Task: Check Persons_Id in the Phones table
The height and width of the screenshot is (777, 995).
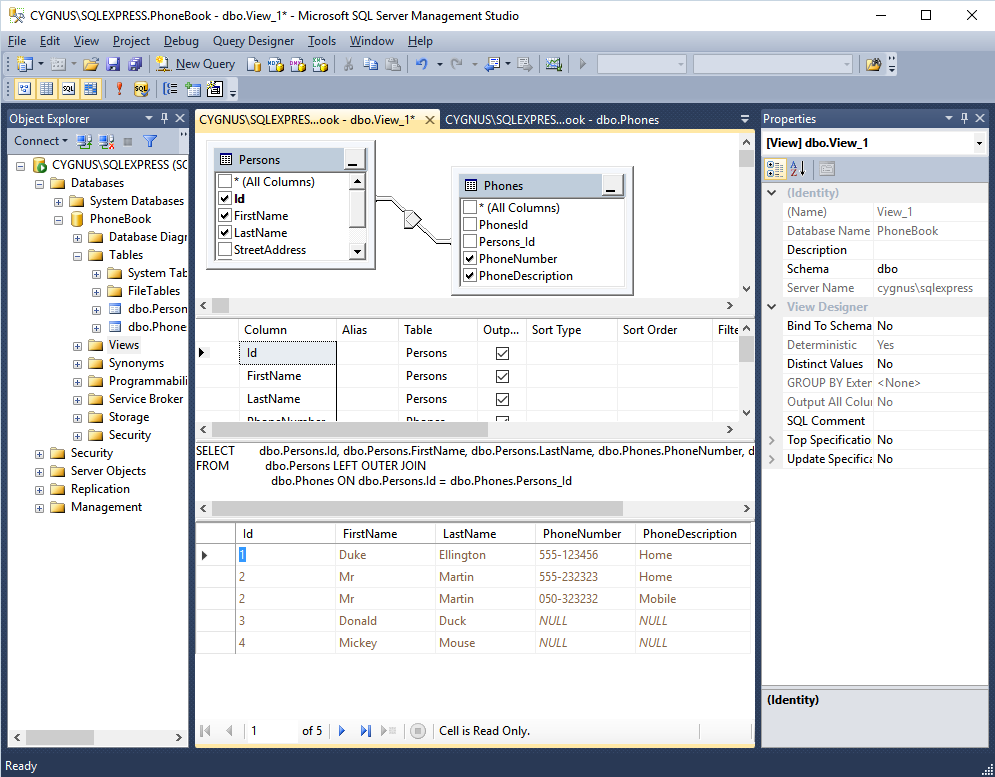Action: coord(470,242)
